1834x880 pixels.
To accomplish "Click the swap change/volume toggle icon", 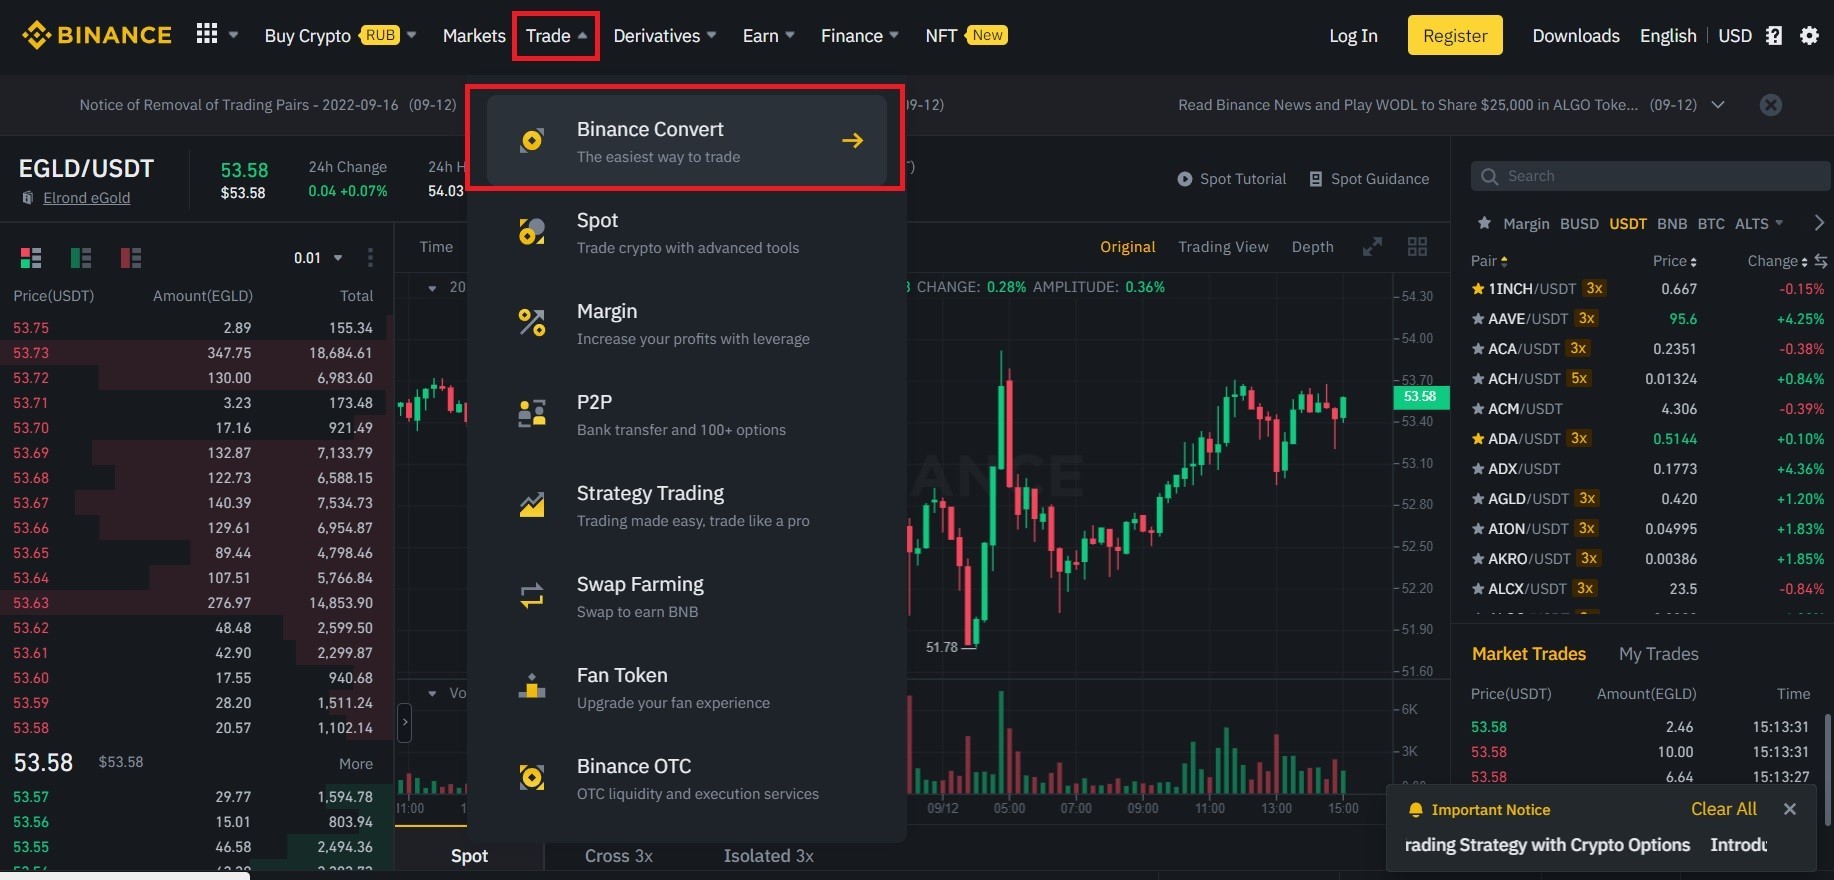I will click(x=1821, y=261).
